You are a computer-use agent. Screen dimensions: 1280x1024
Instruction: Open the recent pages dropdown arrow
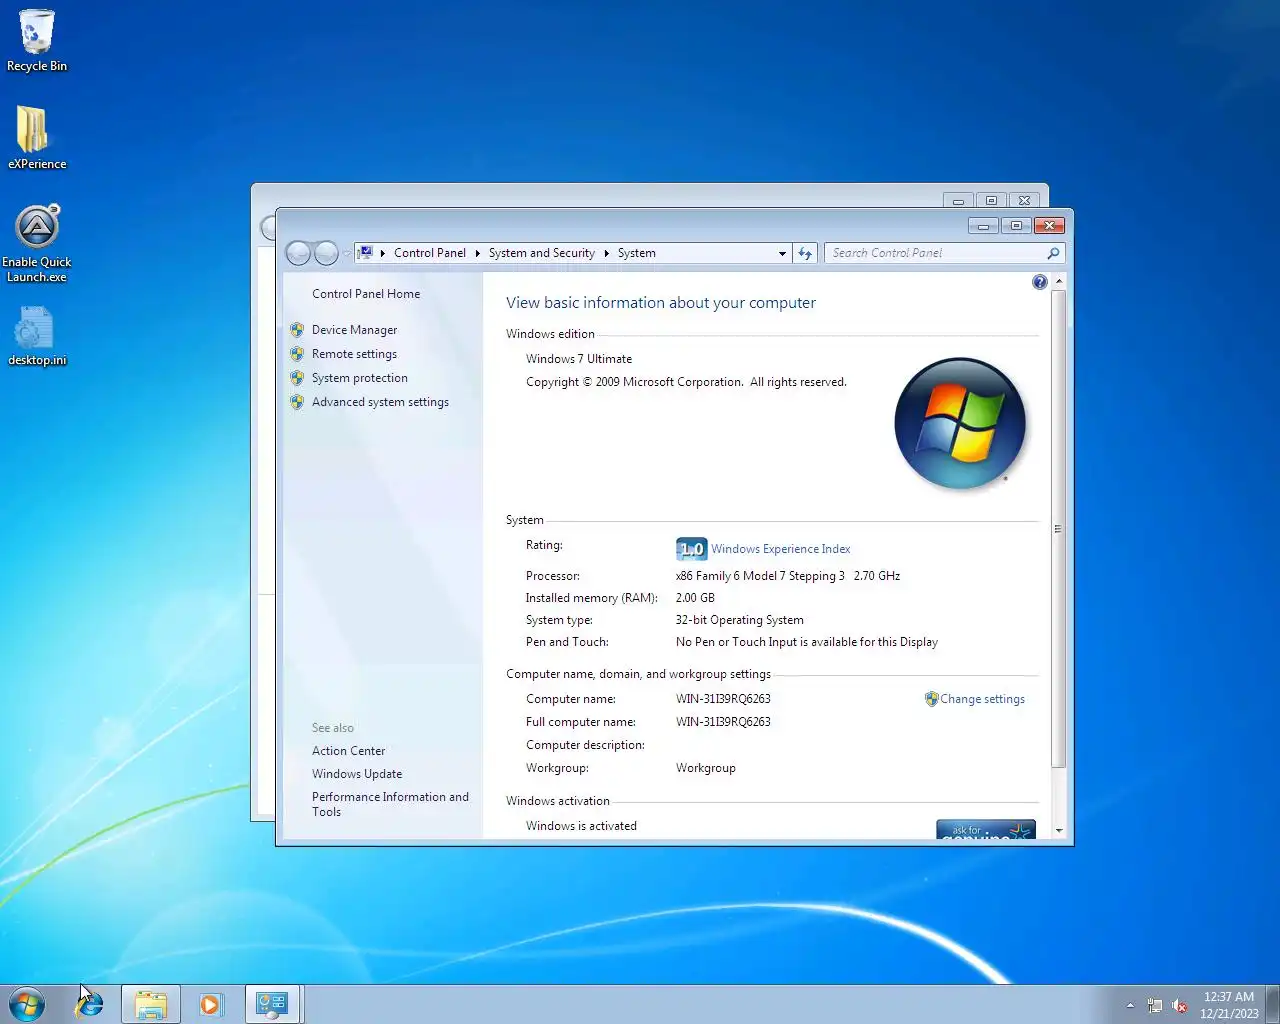(346, 253)
